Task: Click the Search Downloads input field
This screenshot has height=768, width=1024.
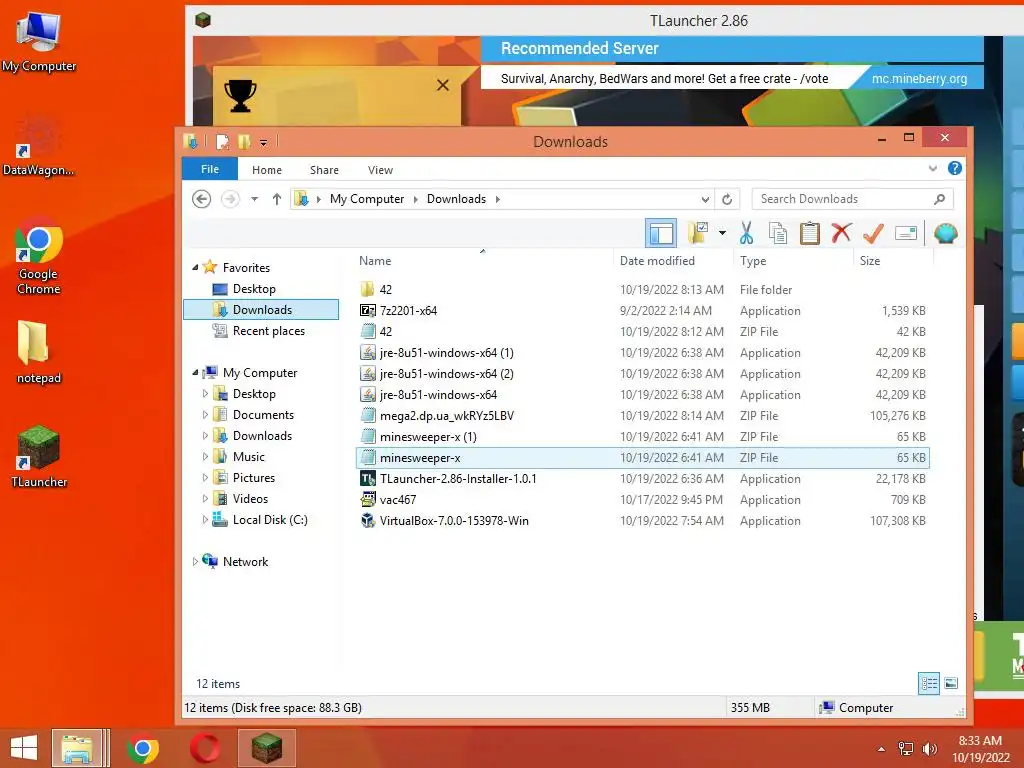Action: (x=852, y=199)
